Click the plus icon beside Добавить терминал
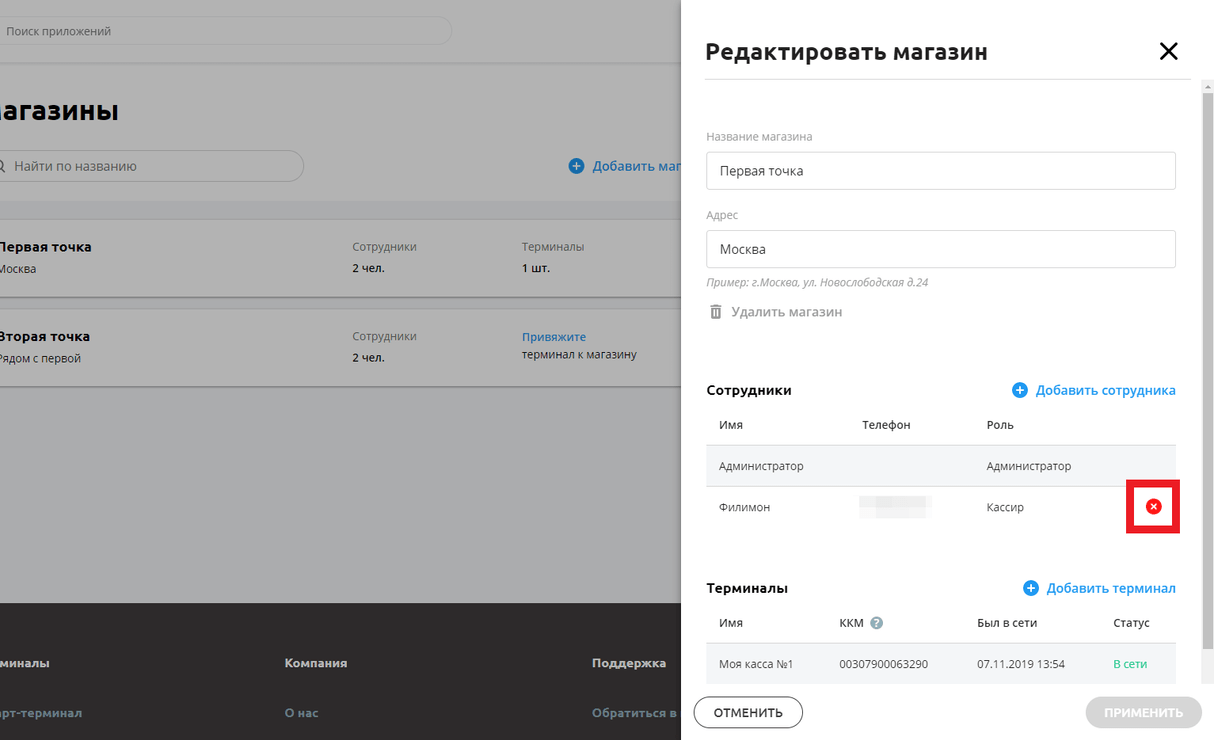The image size is (1214, 740). tap(1031, 588)
